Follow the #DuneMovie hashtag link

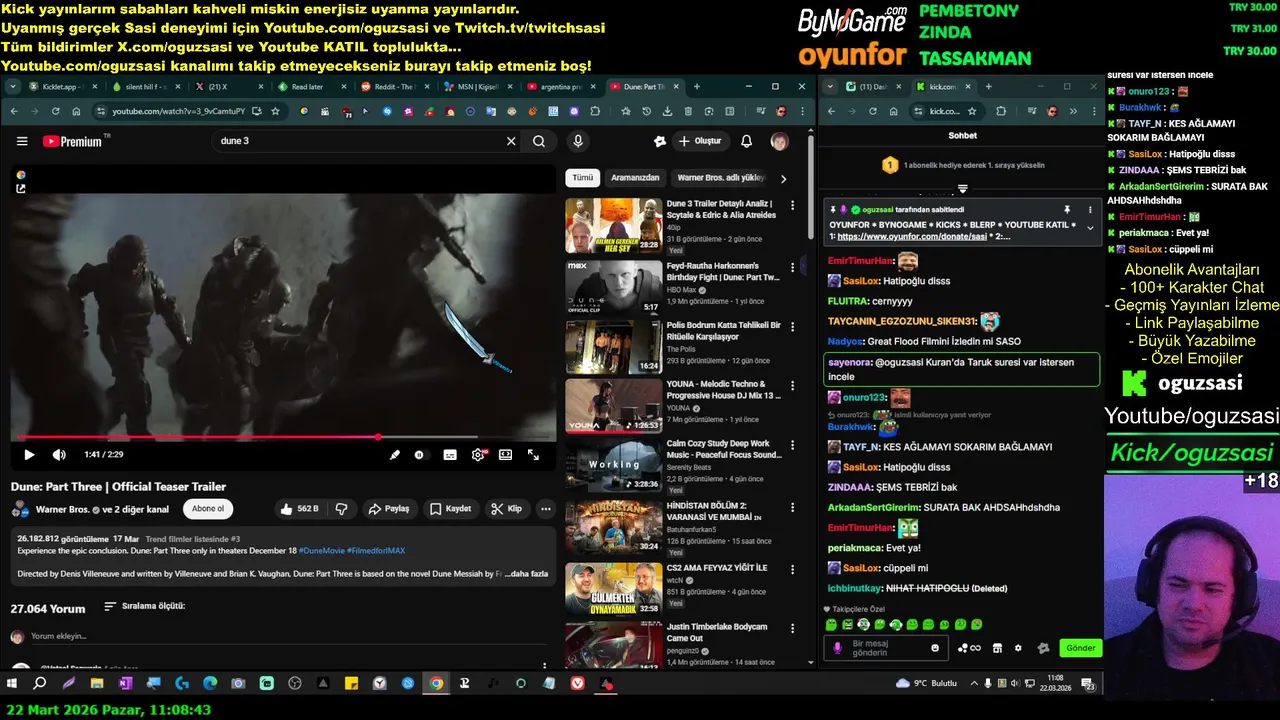click(x=322, y=551)
